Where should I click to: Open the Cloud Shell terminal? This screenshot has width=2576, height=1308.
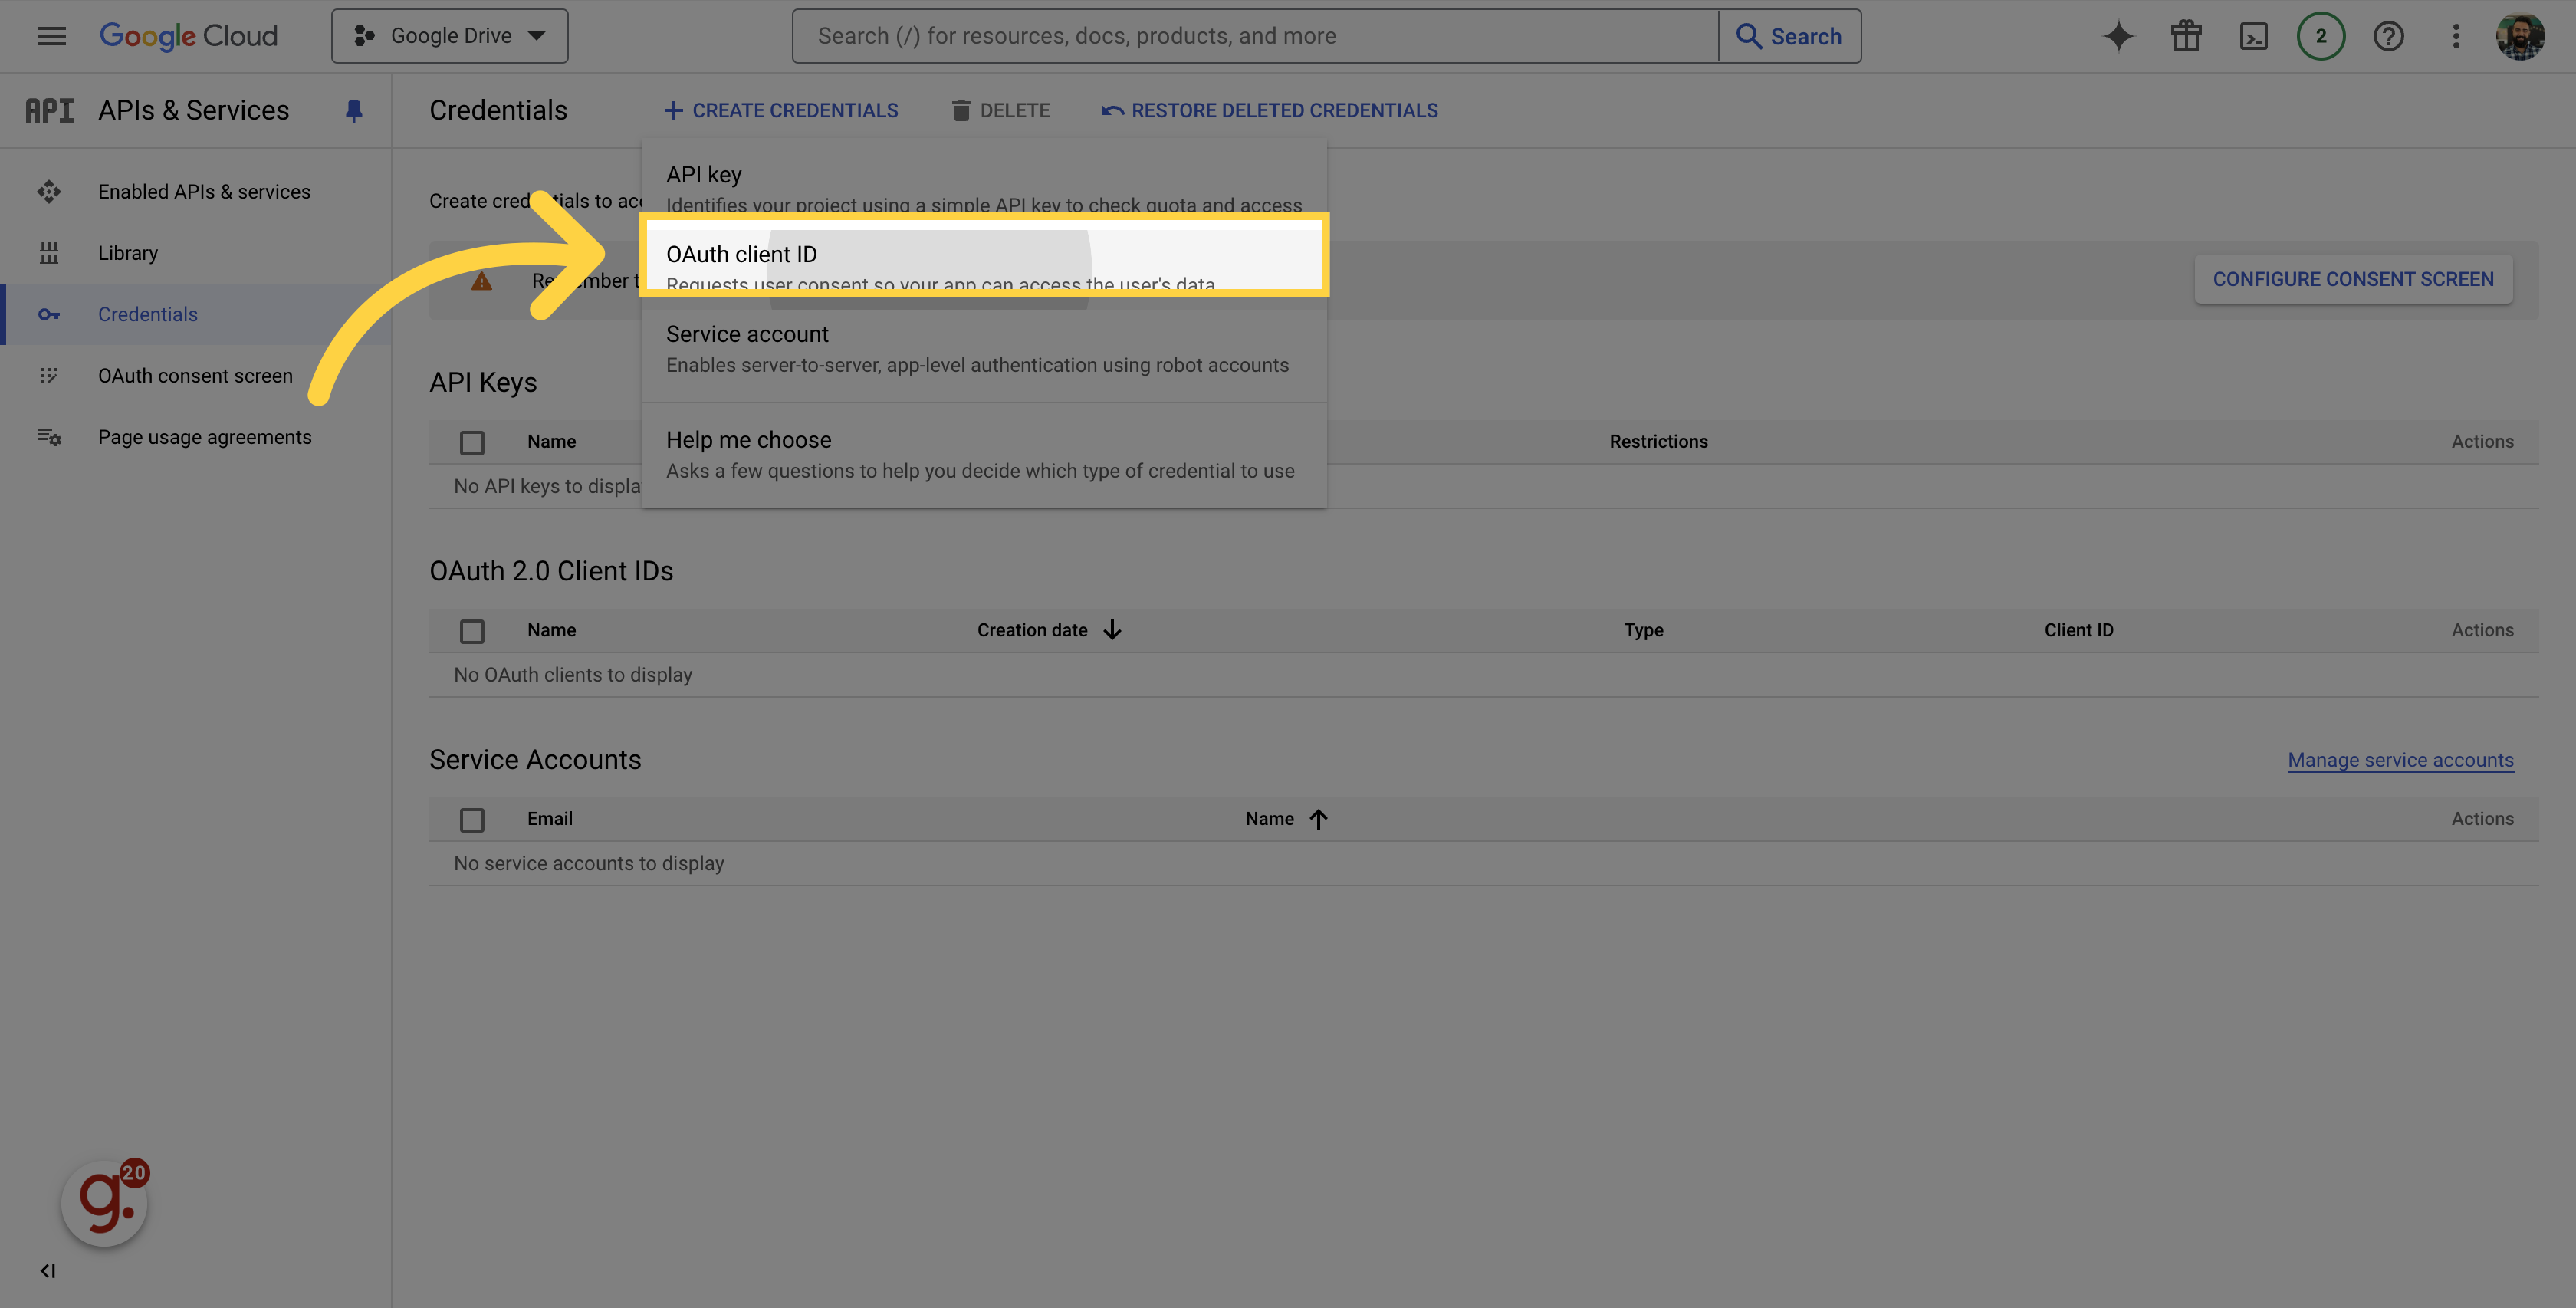2254,36
